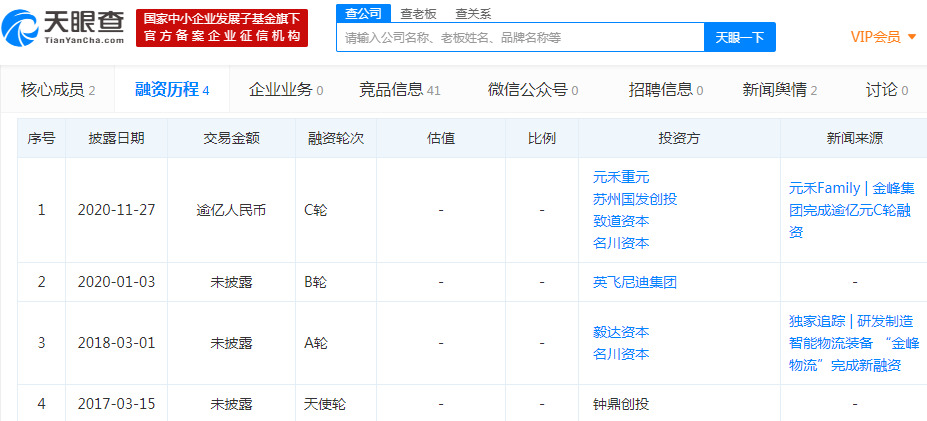Click the 钟鼎创投 investor text
Screen dimensions: 927x421
(621, 404)
